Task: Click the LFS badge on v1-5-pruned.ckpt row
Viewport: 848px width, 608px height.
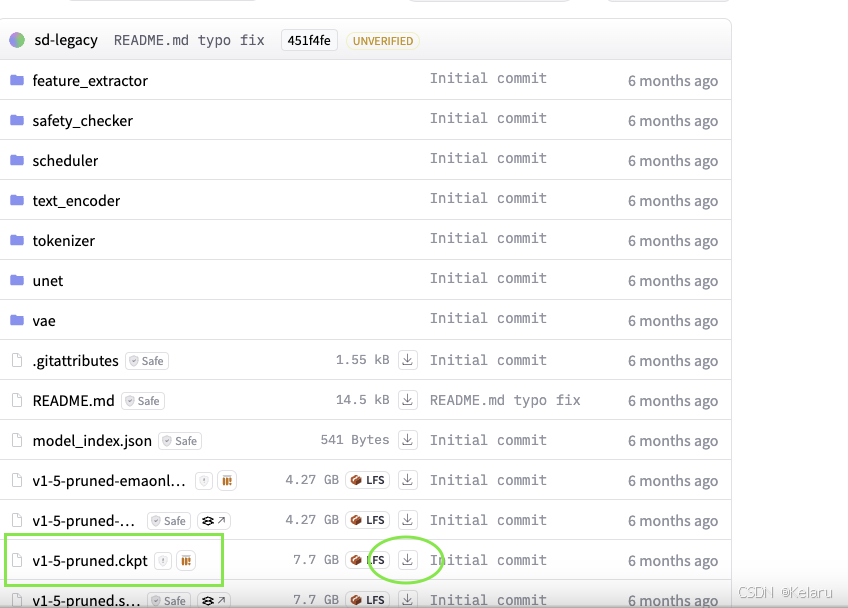Action: coord(368,560)
